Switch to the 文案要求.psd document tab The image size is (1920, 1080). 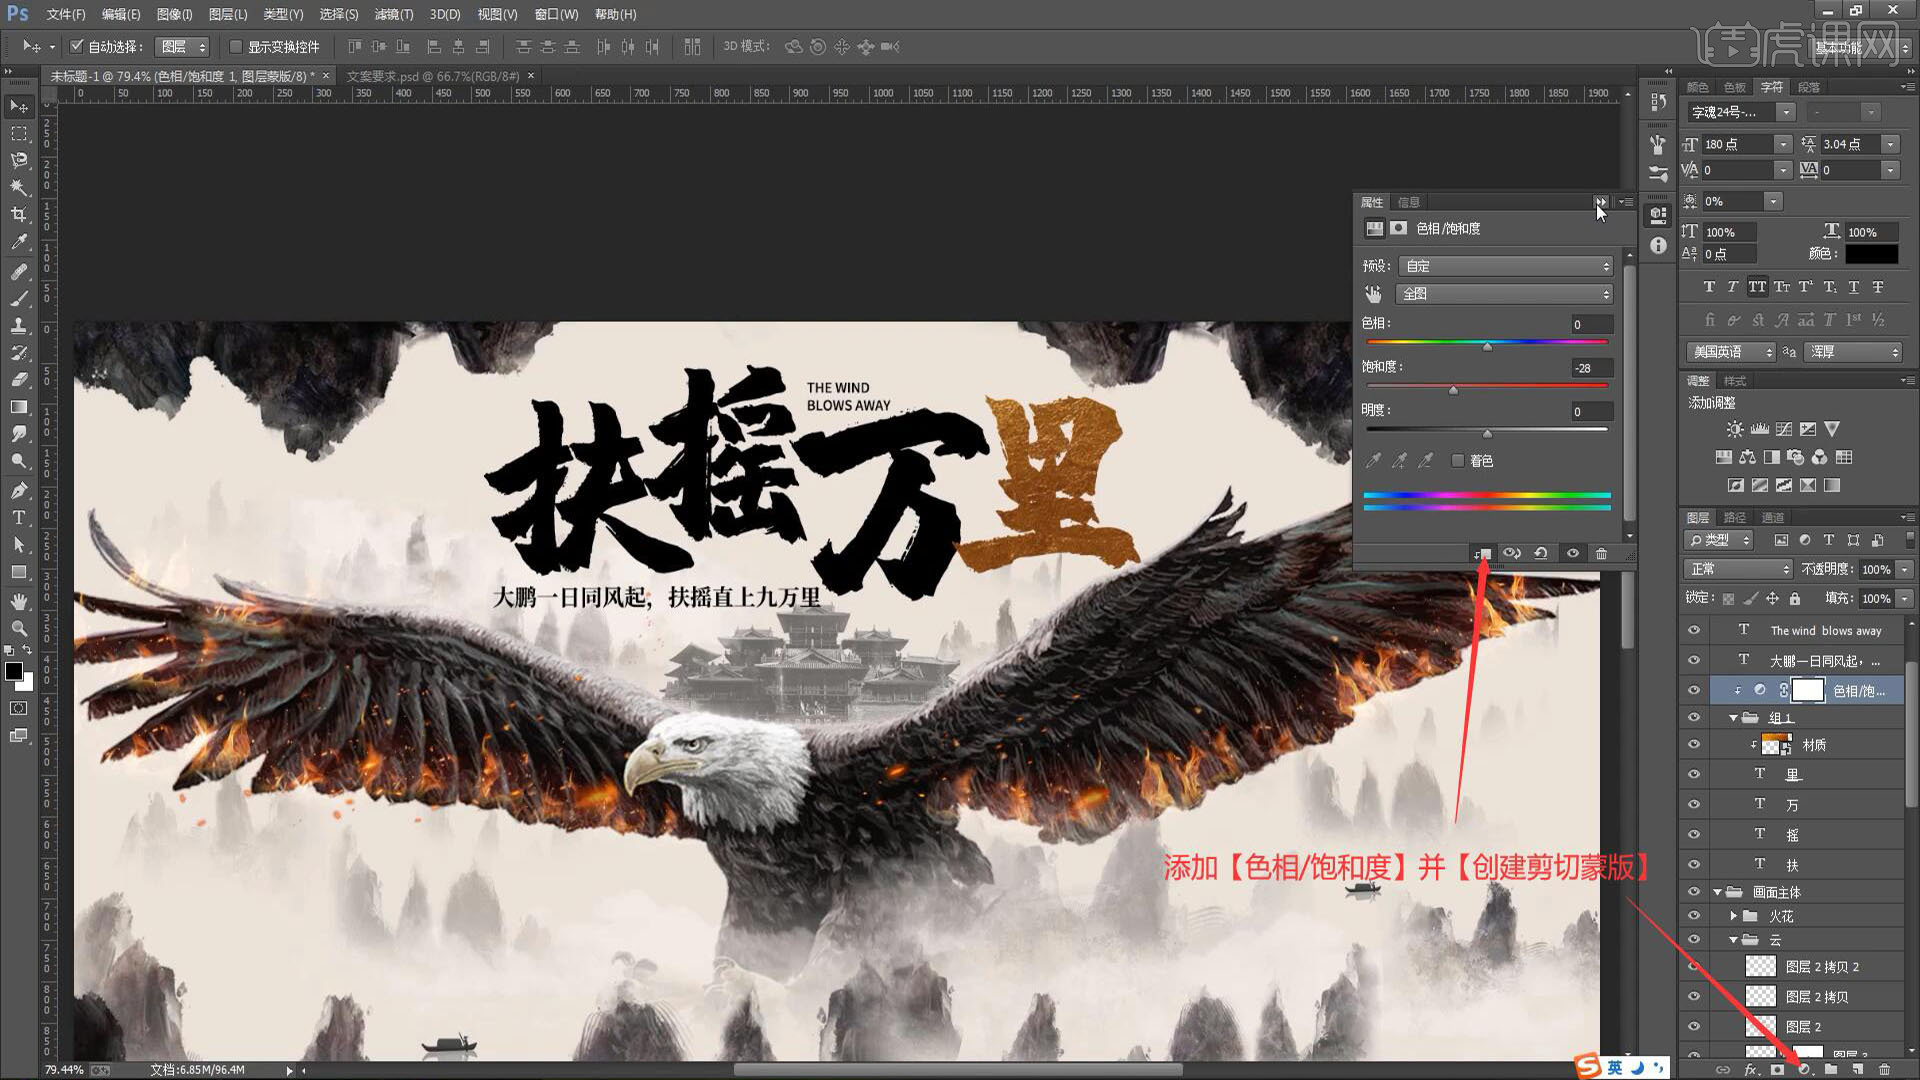pyautogui.click(x=433, y=76)
